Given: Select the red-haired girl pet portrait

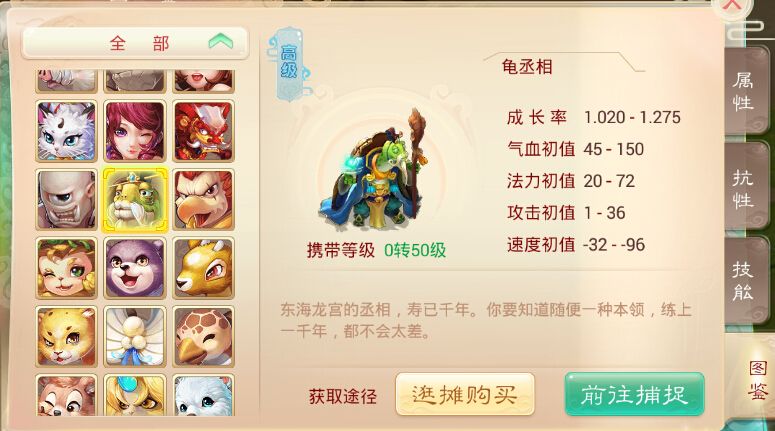Looking at the screenshot, I should pos(134,131).
